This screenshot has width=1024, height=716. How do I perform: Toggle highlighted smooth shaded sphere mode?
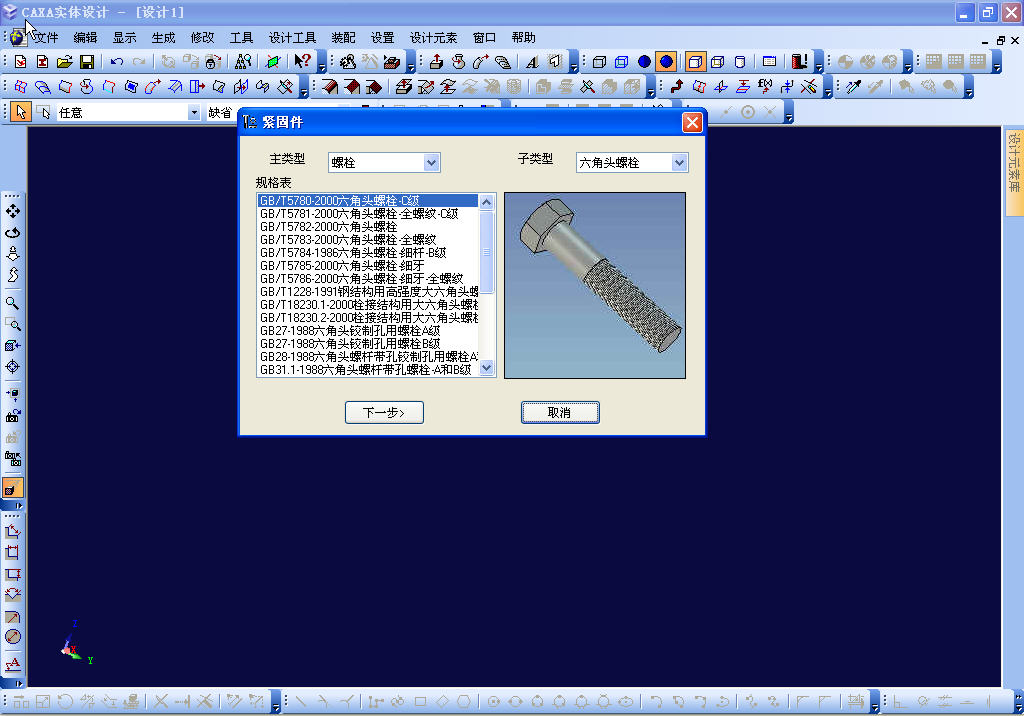point(666,61)
